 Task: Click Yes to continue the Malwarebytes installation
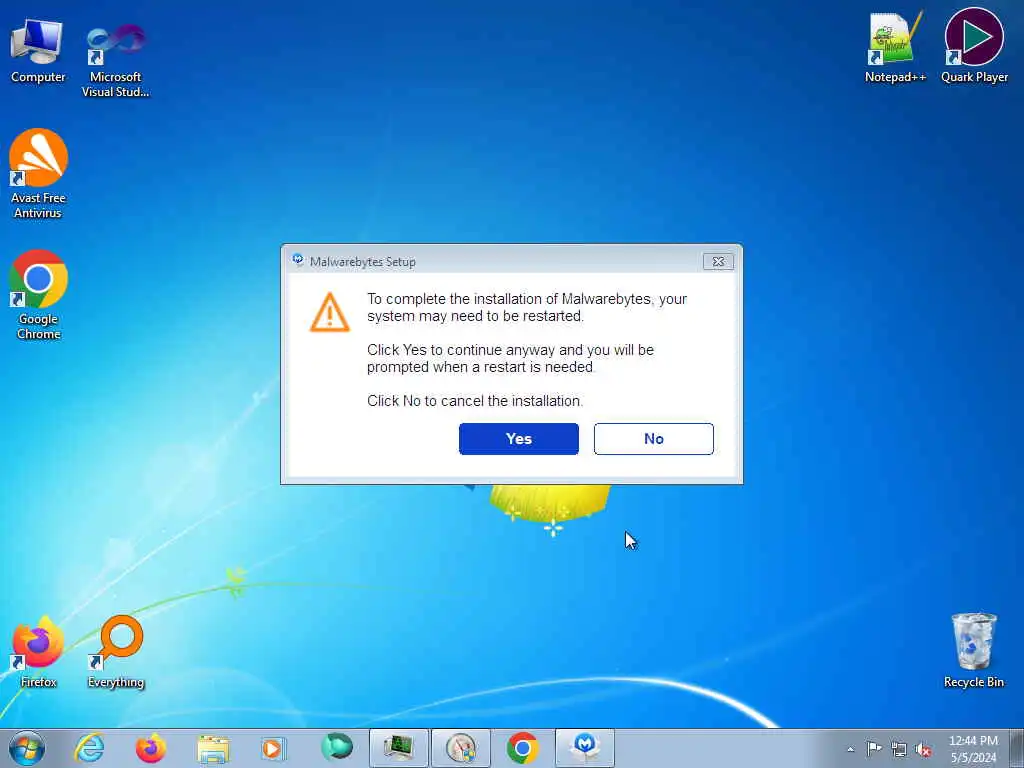pyautogui.click(x=519, y=439)
